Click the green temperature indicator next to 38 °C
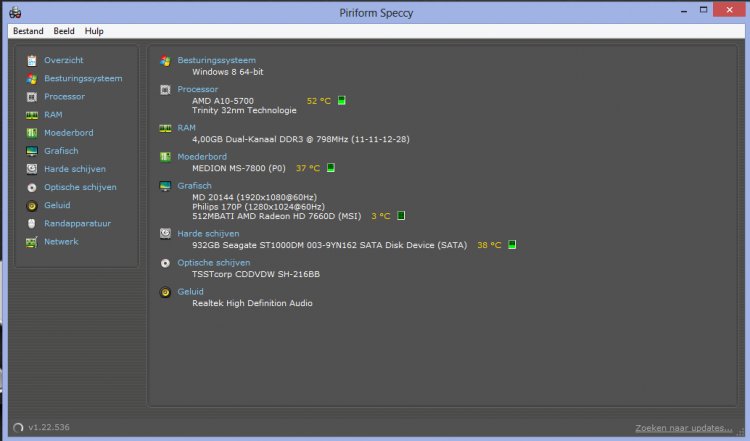The height and width of the screenshot is (441, 750). click(x=512, y=244)
